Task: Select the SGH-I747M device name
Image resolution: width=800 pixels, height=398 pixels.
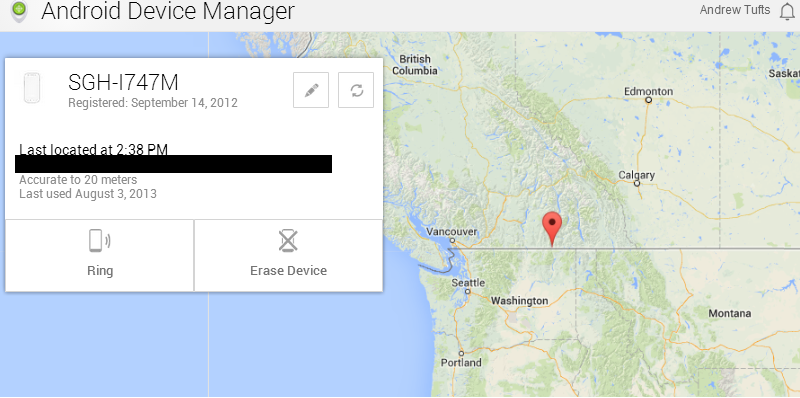Action: coord(123,83)
